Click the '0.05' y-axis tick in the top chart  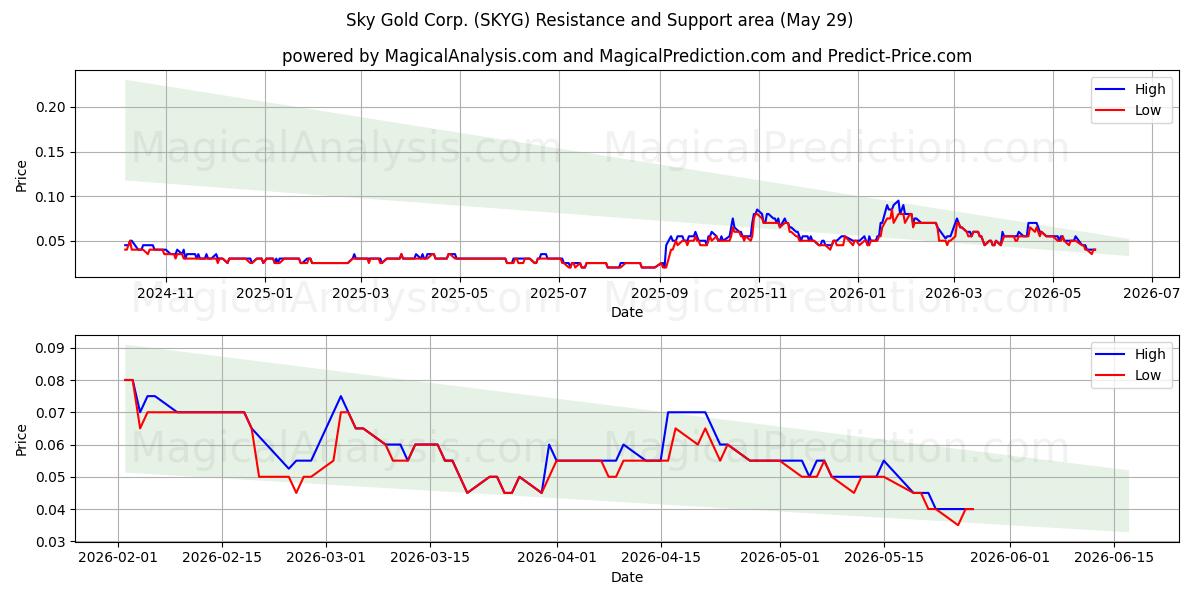tap(50, 241)
